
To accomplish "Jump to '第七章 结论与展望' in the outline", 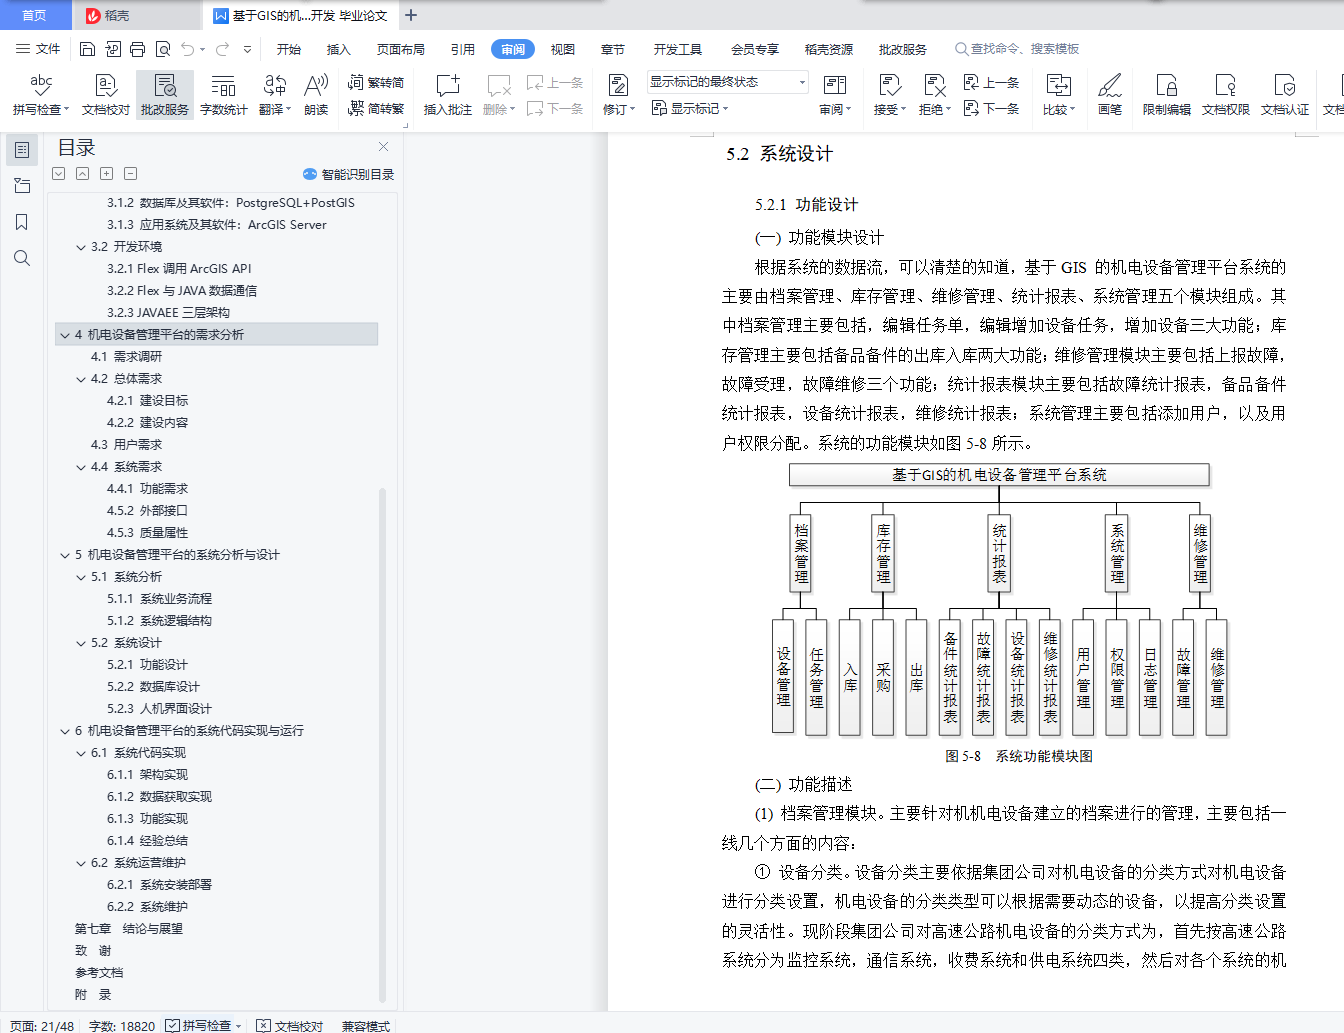I will [x=129, y=929].
